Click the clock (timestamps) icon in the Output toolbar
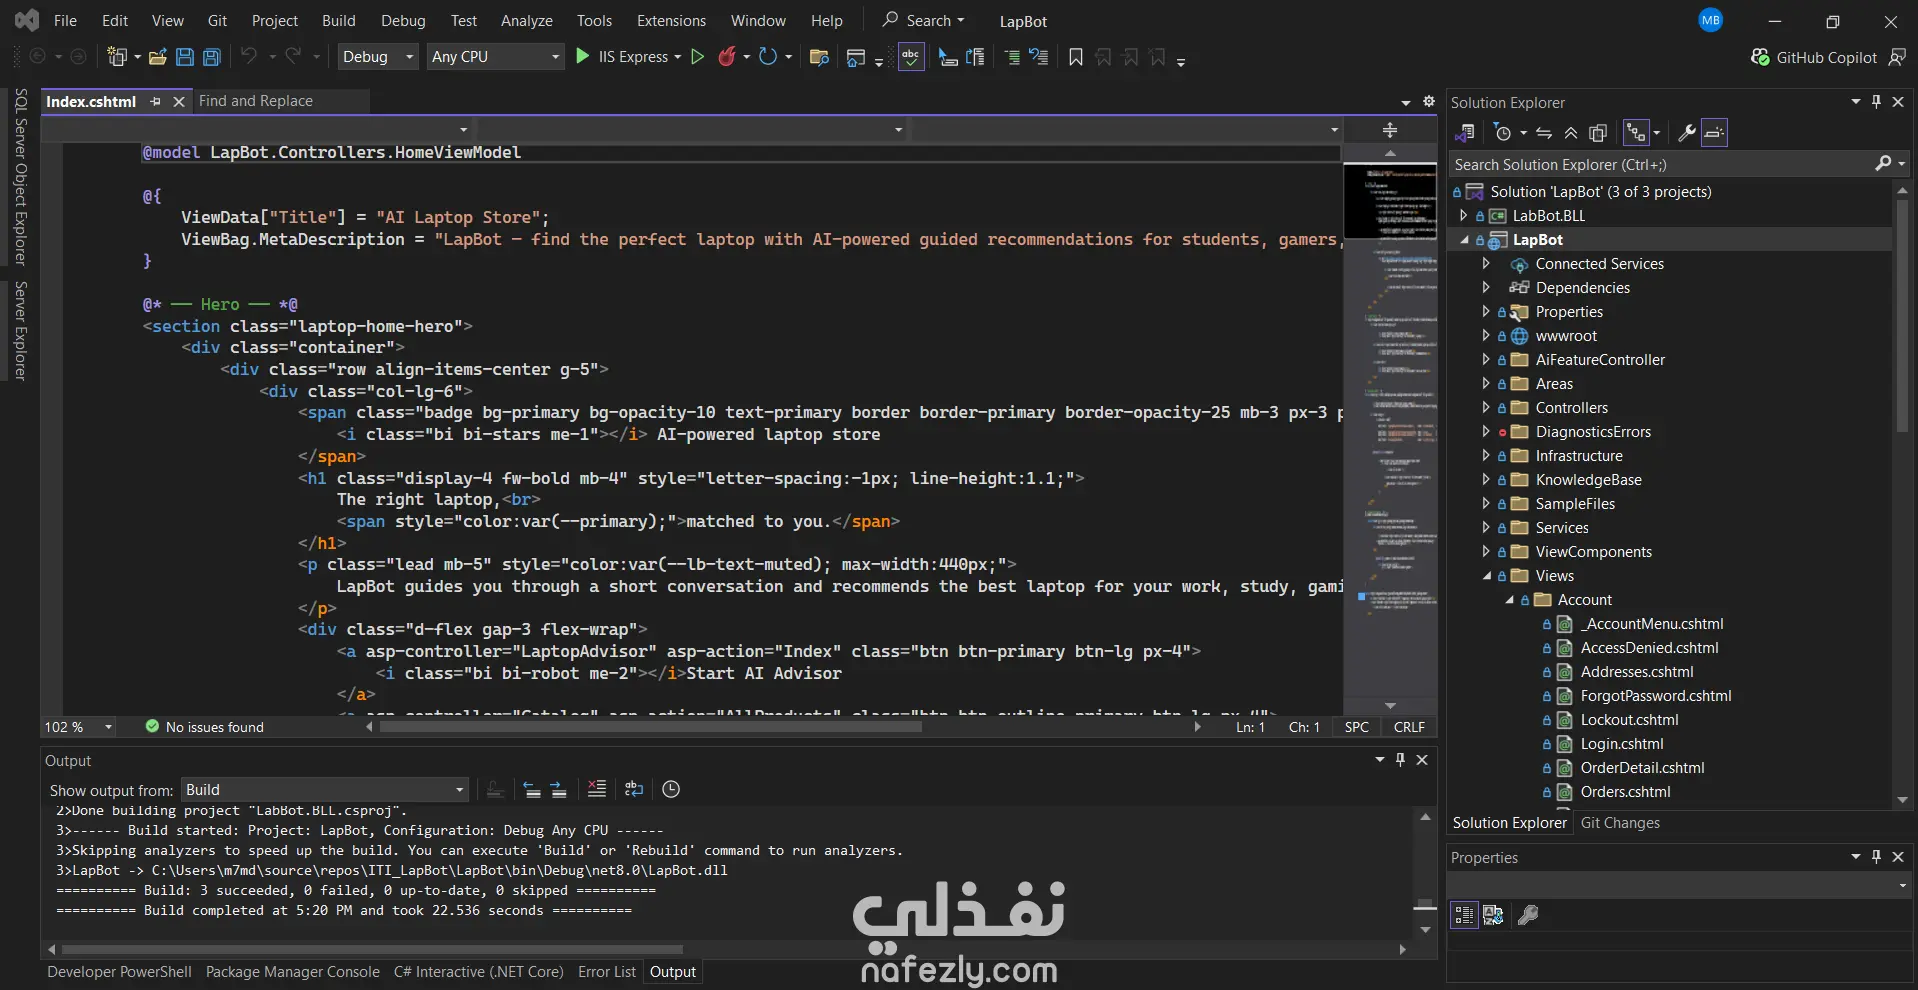The width and height of the screenshot is (1918, 990). pos(671,789)
